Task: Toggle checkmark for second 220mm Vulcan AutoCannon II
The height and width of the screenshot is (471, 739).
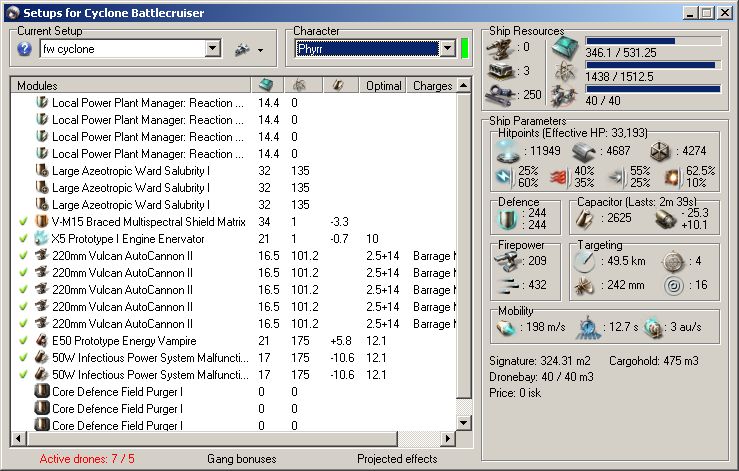Action: pyautogui.click(x=23, y=273)
